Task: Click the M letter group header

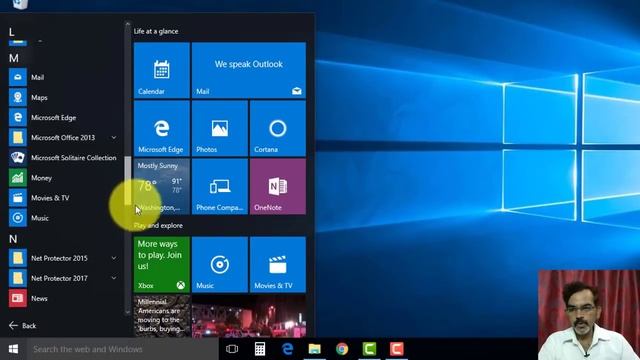Action: pyautogui.click(x=13, y=58)
